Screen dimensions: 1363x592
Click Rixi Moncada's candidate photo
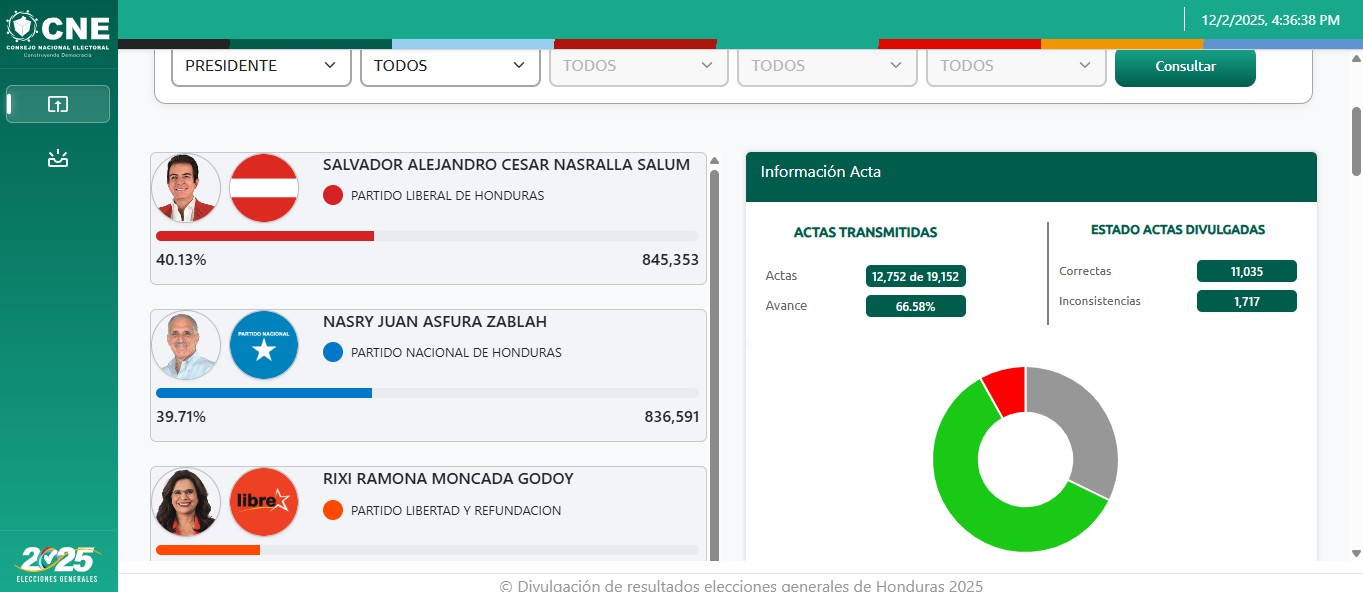point(186,502)
